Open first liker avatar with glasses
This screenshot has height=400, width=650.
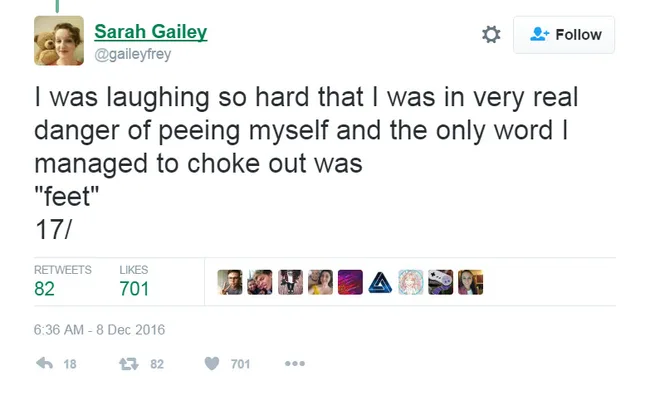pyautogui.click(x=230, y=282)
